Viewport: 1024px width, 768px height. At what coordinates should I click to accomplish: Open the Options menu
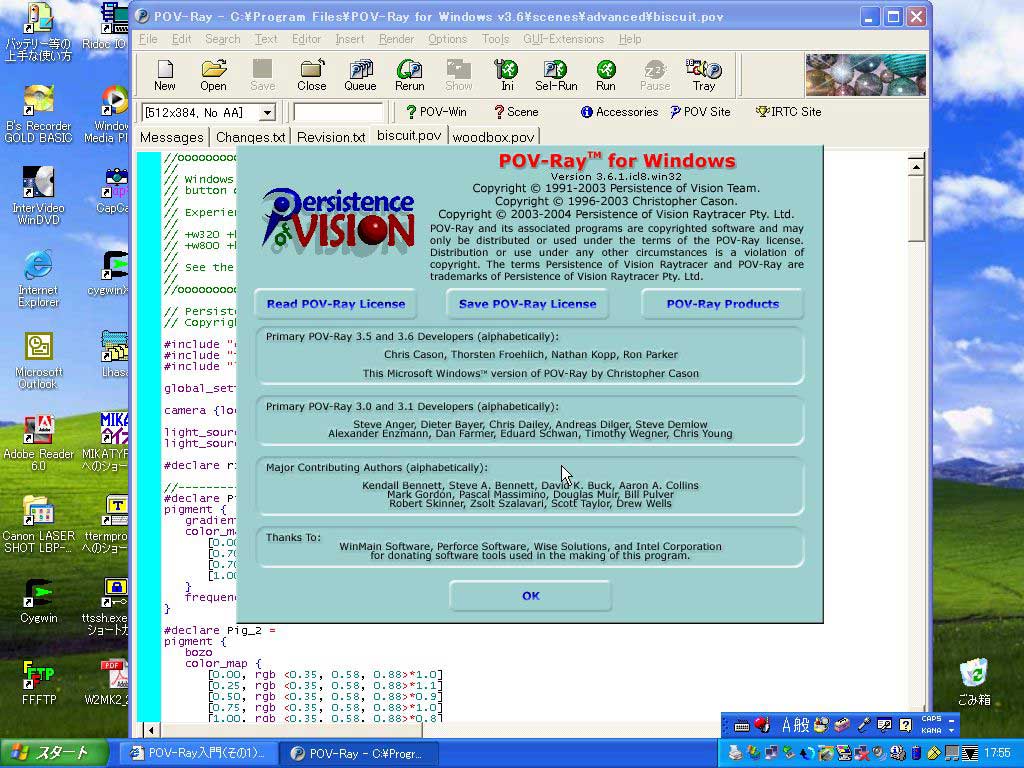point(447,39)
